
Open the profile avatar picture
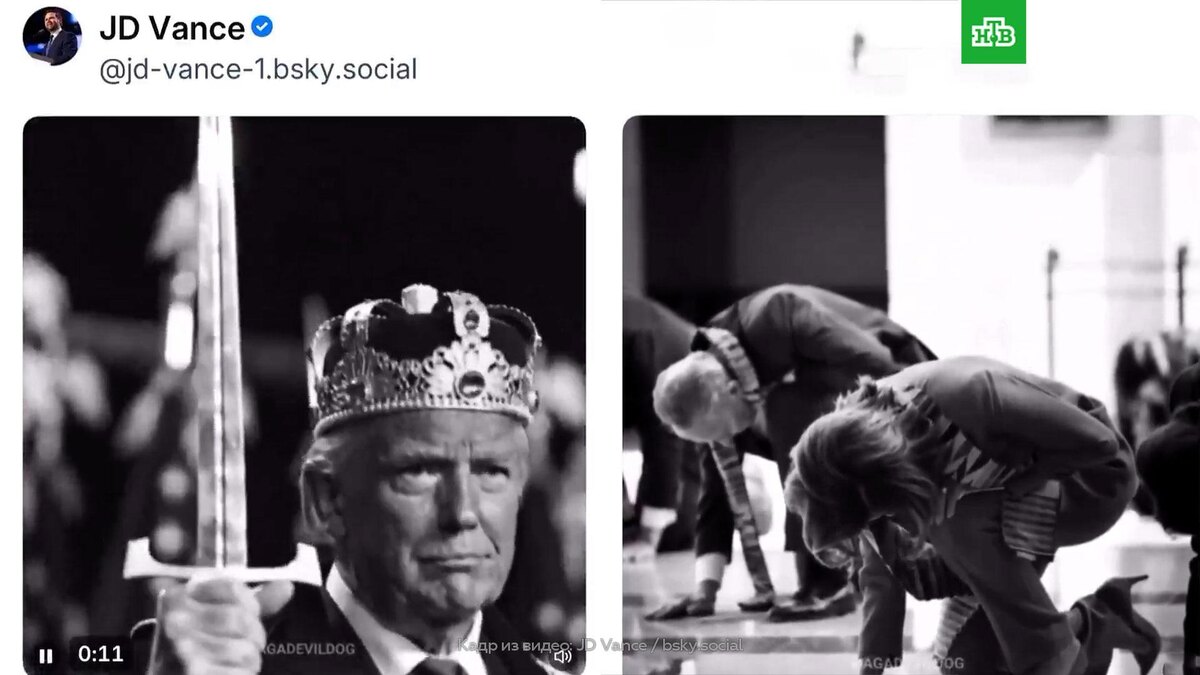(x=50, y=35)
